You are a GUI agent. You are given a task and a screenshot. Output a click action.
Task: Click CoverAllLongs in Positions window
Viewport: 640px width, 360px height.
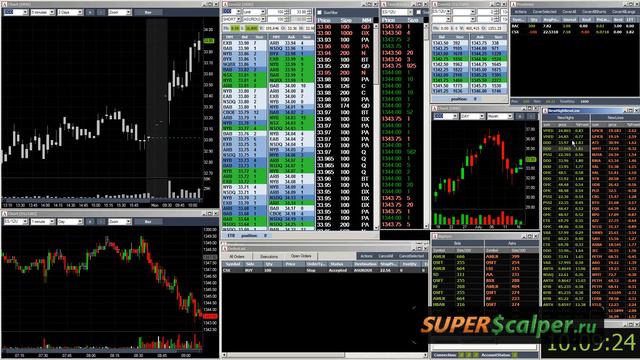624,12
